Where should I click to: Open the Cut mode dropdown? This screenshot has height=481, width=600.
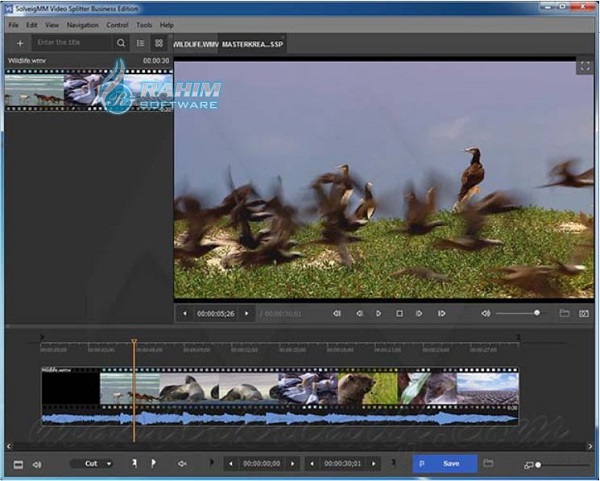97,464
